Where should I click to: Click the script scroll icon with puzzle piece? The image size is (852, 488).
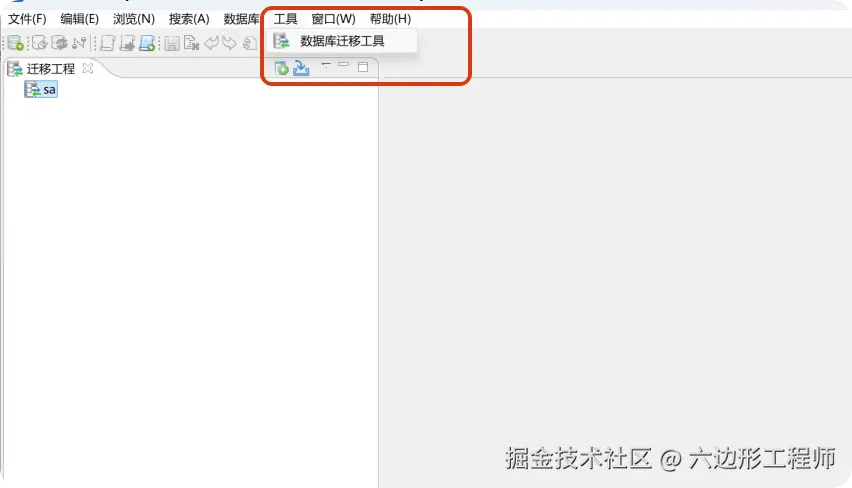pos(127,43)
